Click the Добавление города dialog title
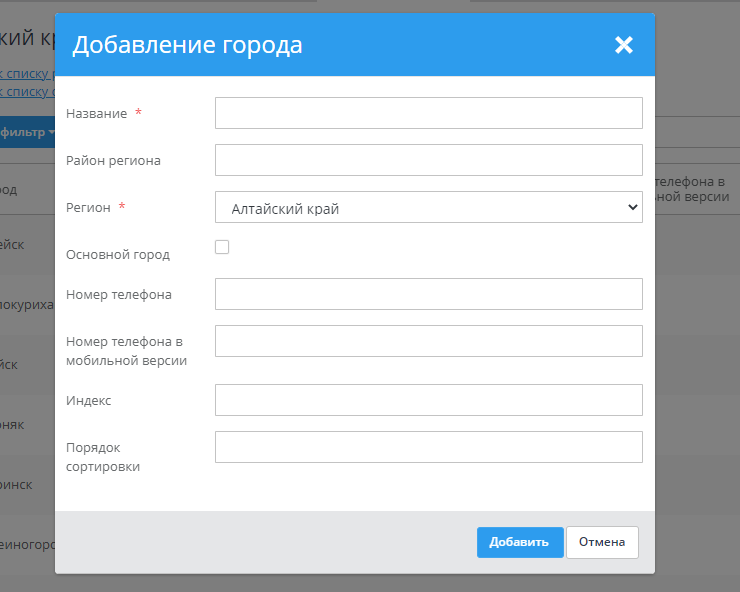740x592 pixels. [x=187, y=45]
